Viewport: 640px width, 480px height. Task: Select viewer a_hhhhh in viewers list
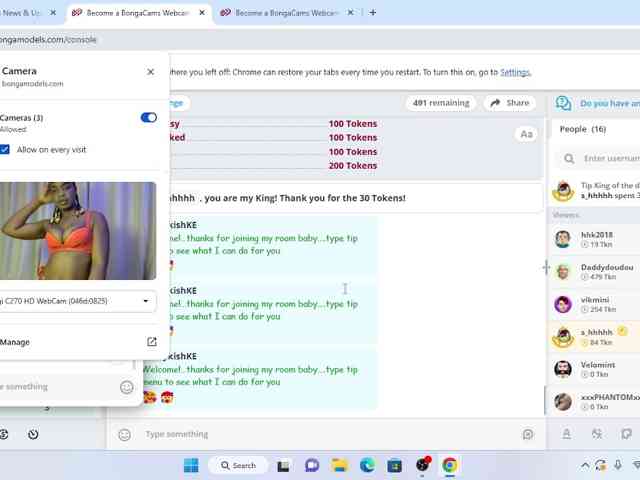tap(594, 337)
